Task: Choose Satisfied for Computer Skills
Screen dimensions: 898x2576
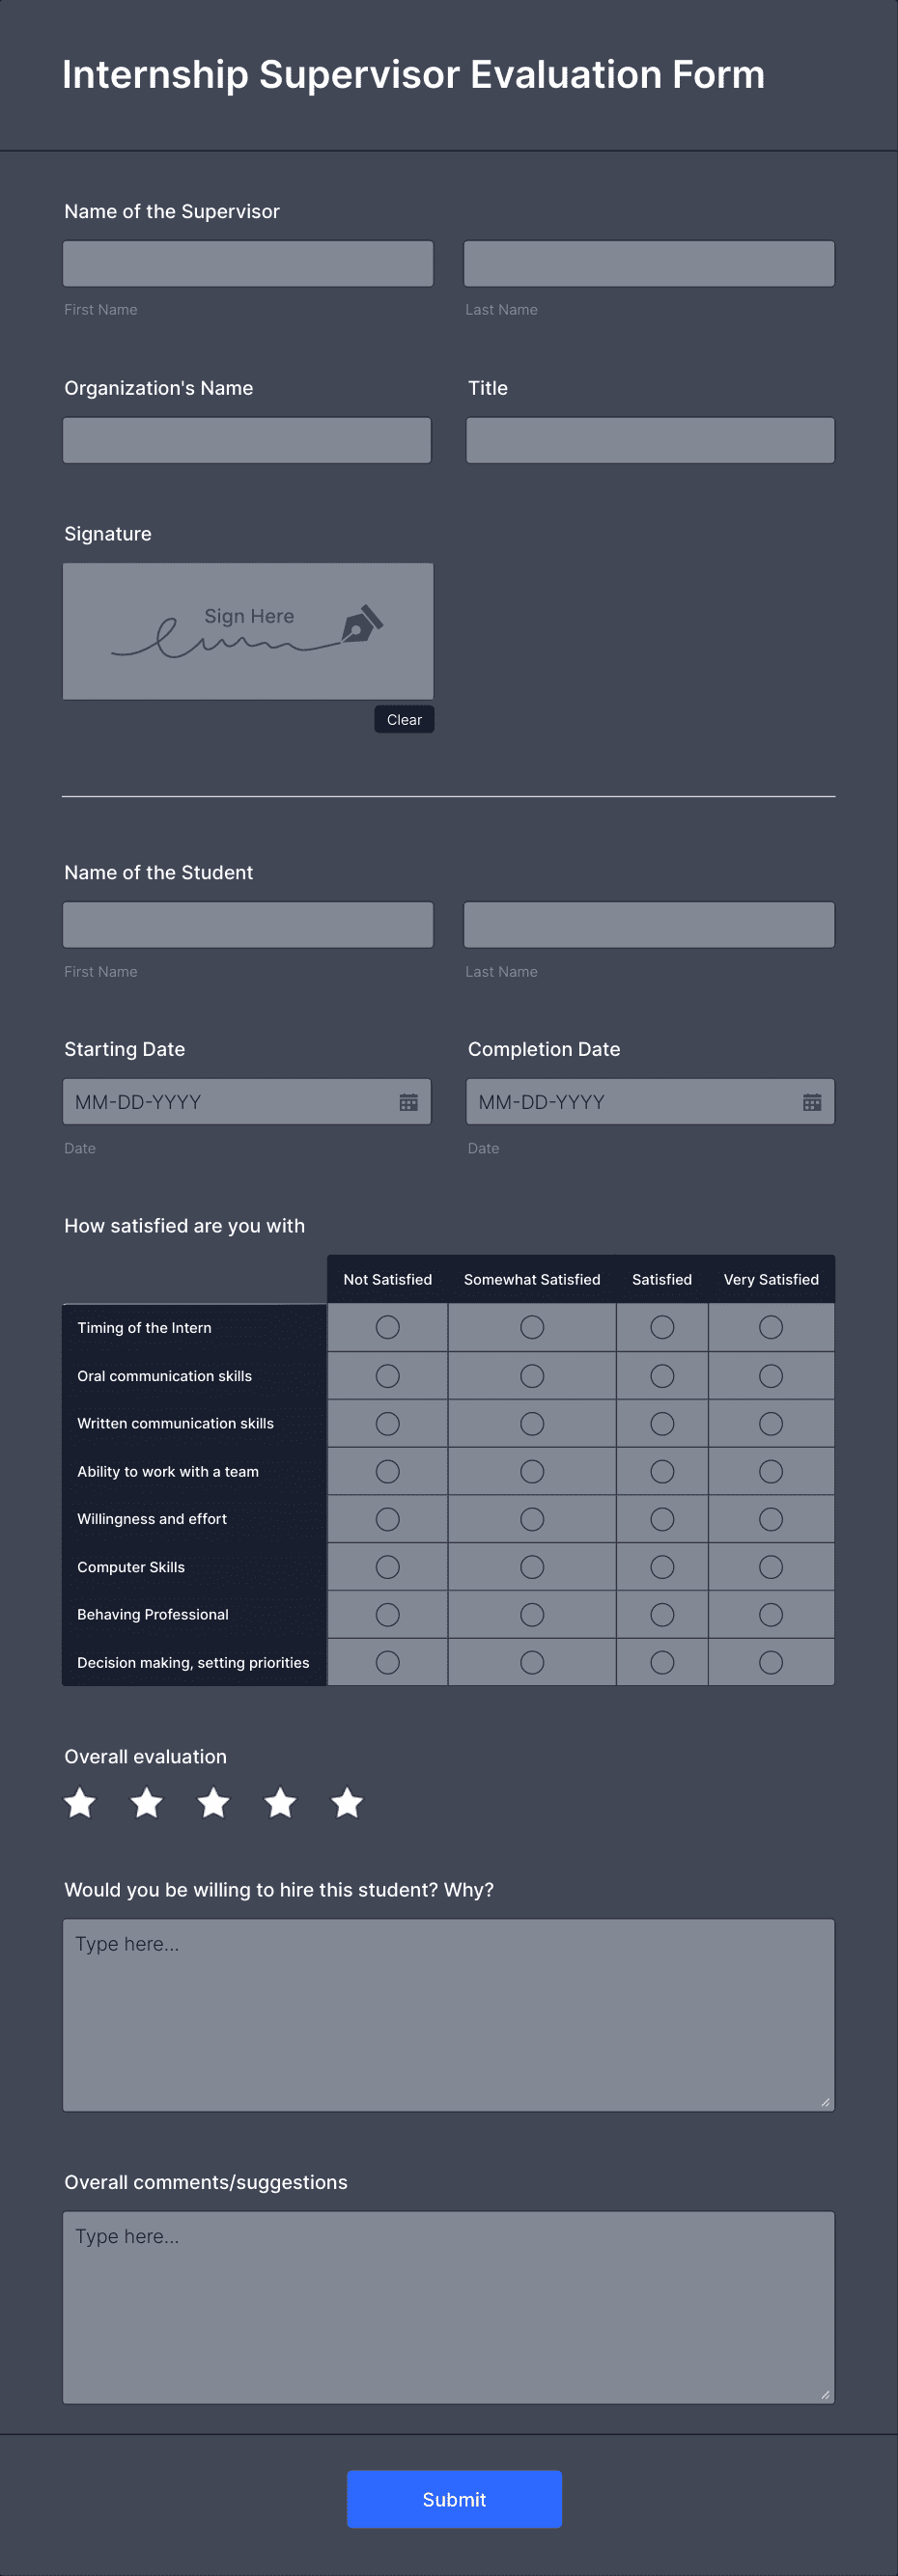Action: tap(662, 1567)
